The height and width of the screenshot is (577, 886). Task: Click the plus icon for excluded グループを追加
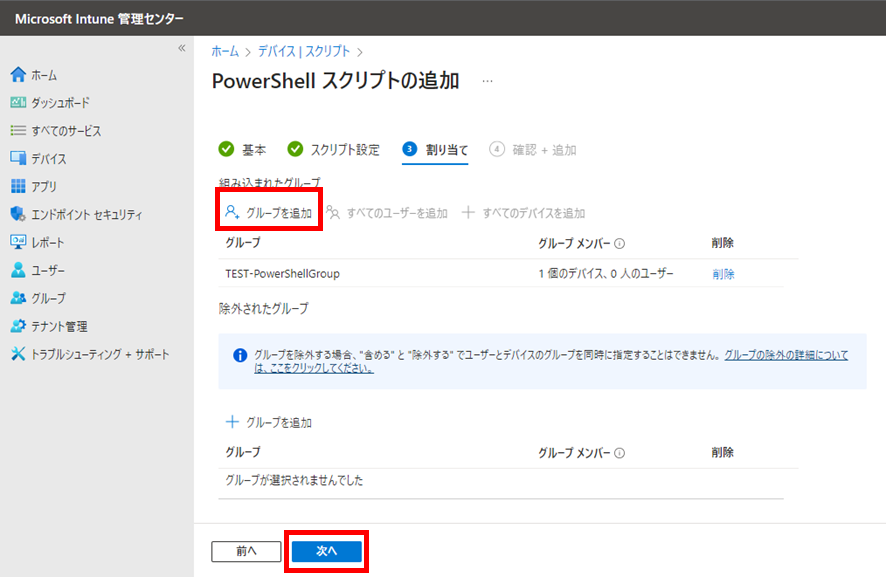tap(232, 422)
